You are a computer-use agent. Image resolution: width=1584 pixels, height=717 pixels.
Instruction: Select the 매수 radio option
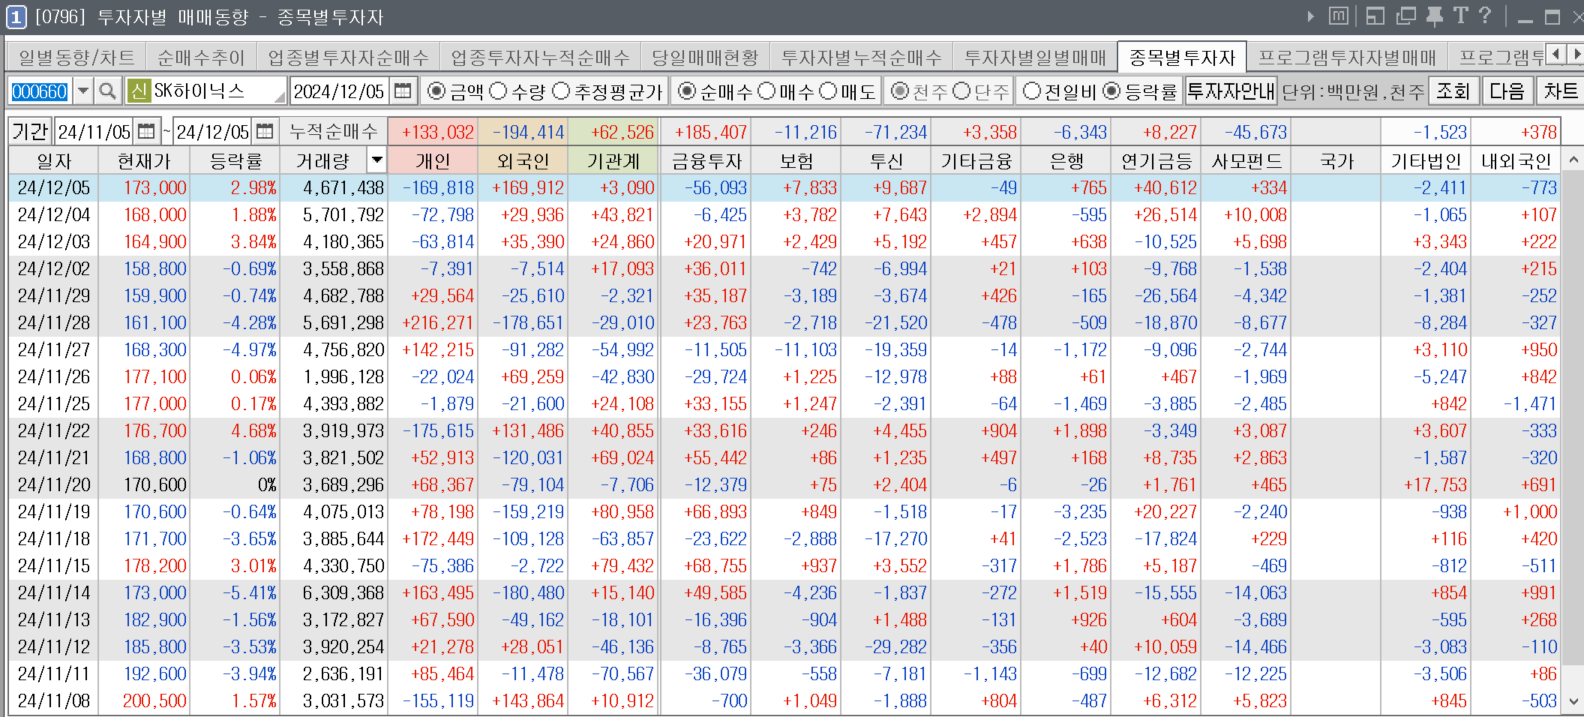[x=767, y=91]
